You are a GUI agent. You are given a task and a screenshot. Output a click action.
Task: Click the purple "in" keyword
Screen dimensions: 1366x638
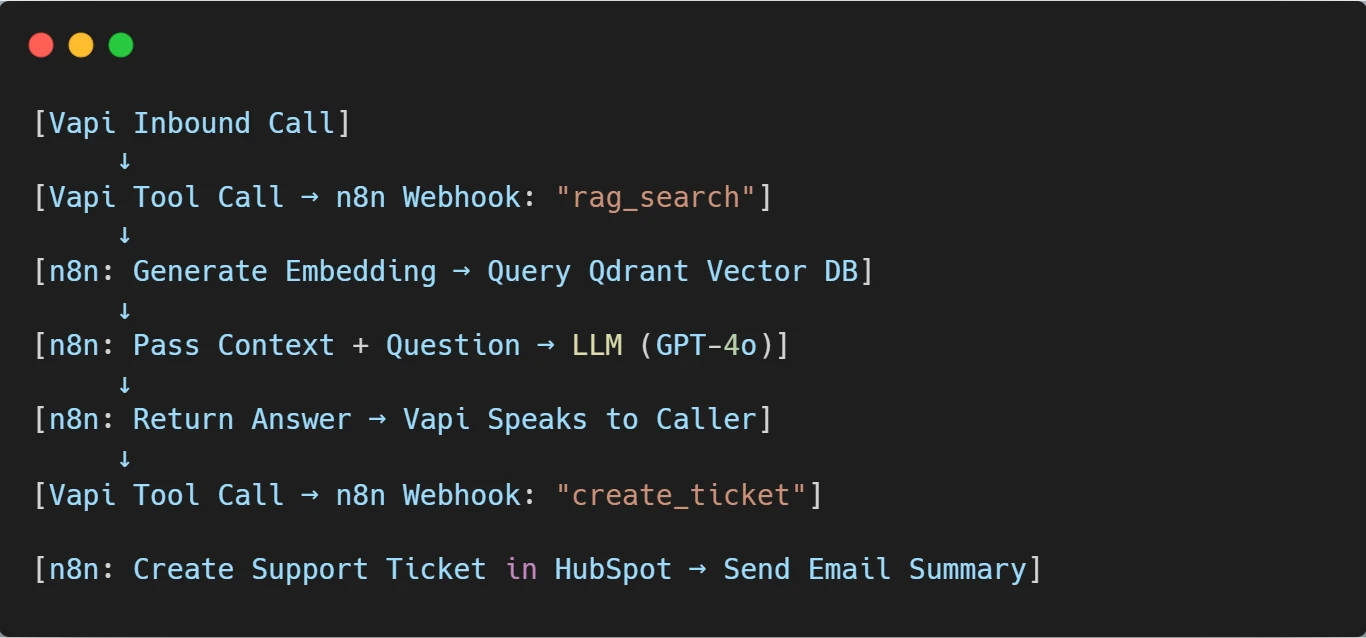(521, 569)
